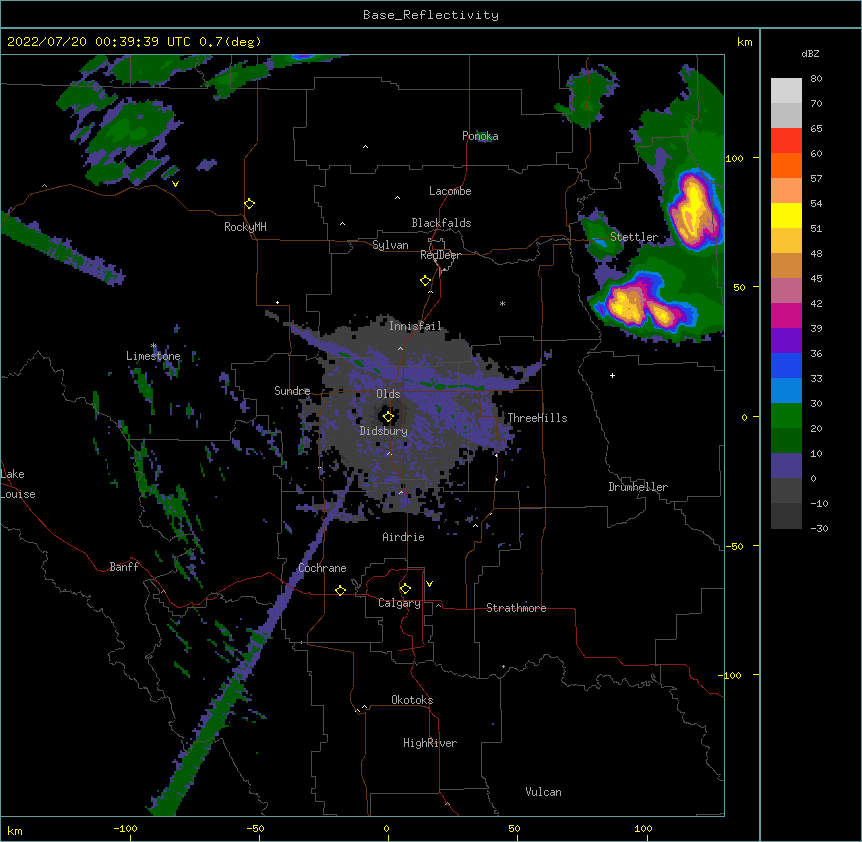
Task: Click the Lake Louise label
Action: 18,484
